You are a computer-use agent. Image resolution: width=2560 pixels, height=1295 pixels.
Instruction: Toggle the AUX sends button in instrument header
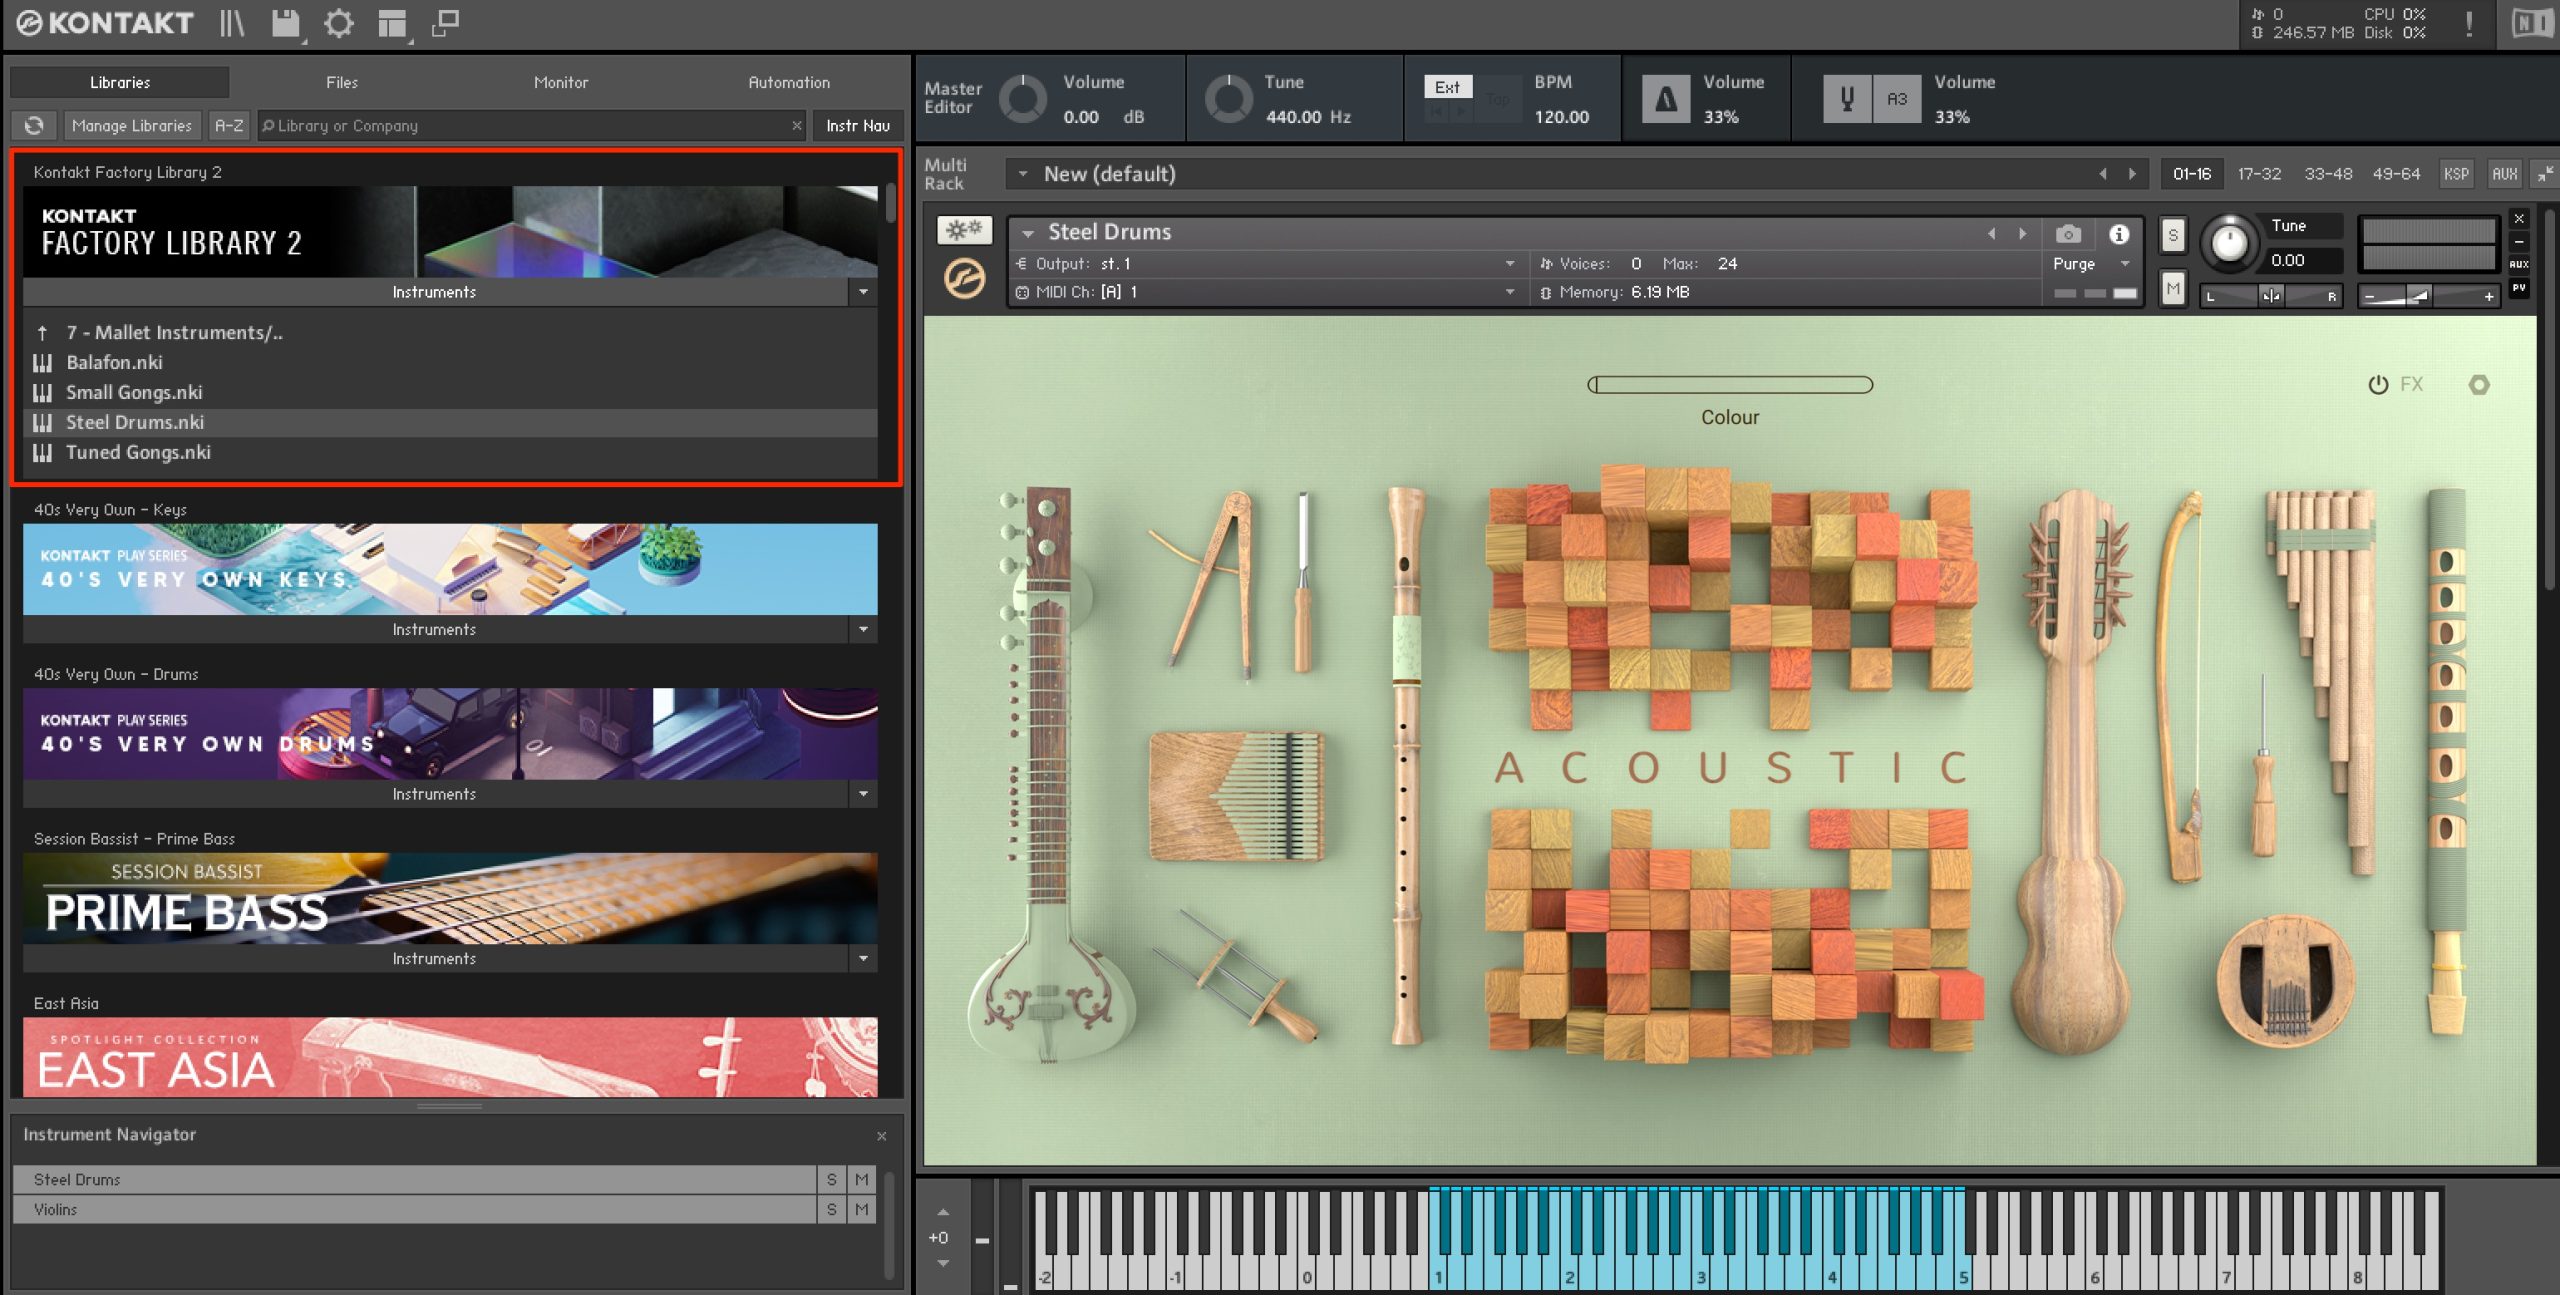coord(2519,264)
